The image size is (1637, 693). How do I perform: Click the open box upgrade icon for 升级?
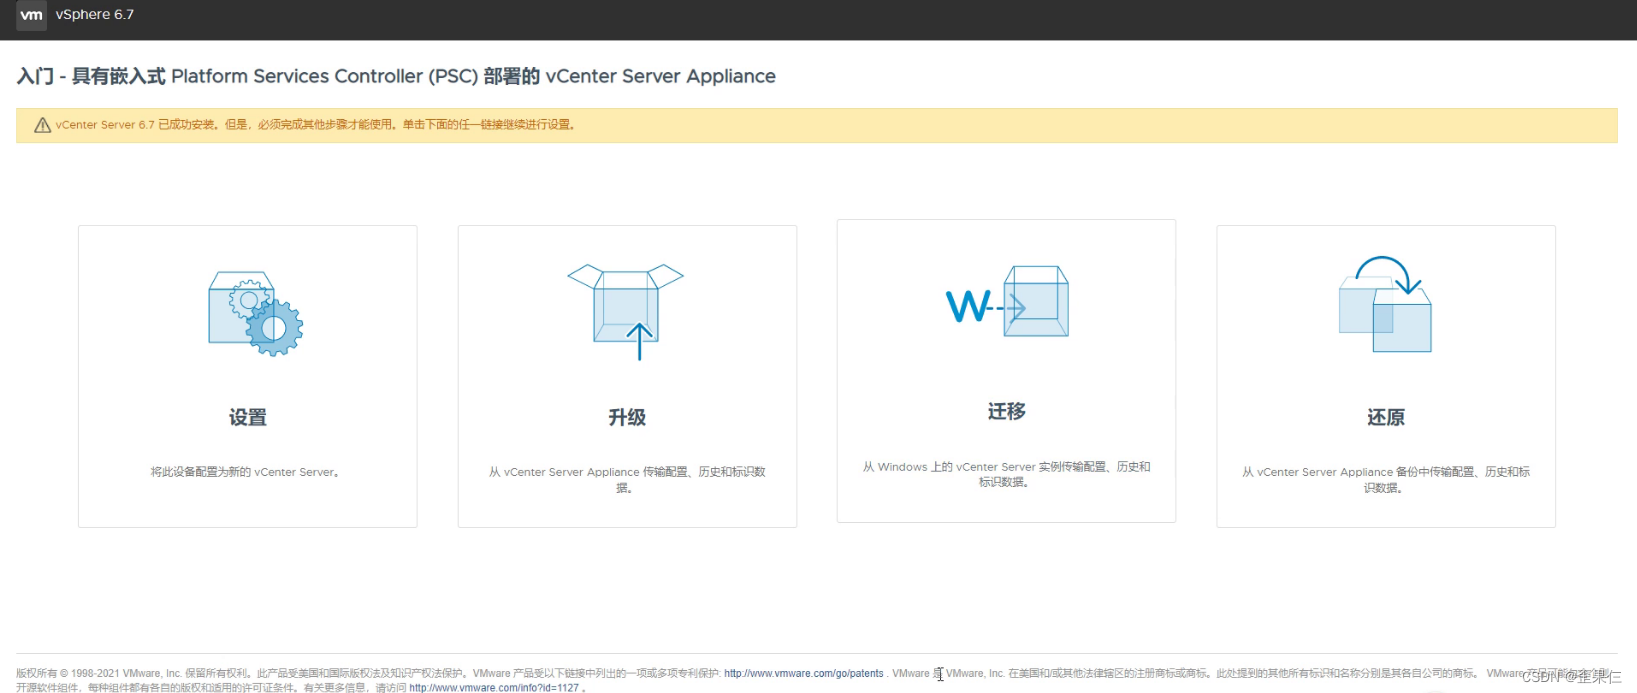click(x=626, y=311)
